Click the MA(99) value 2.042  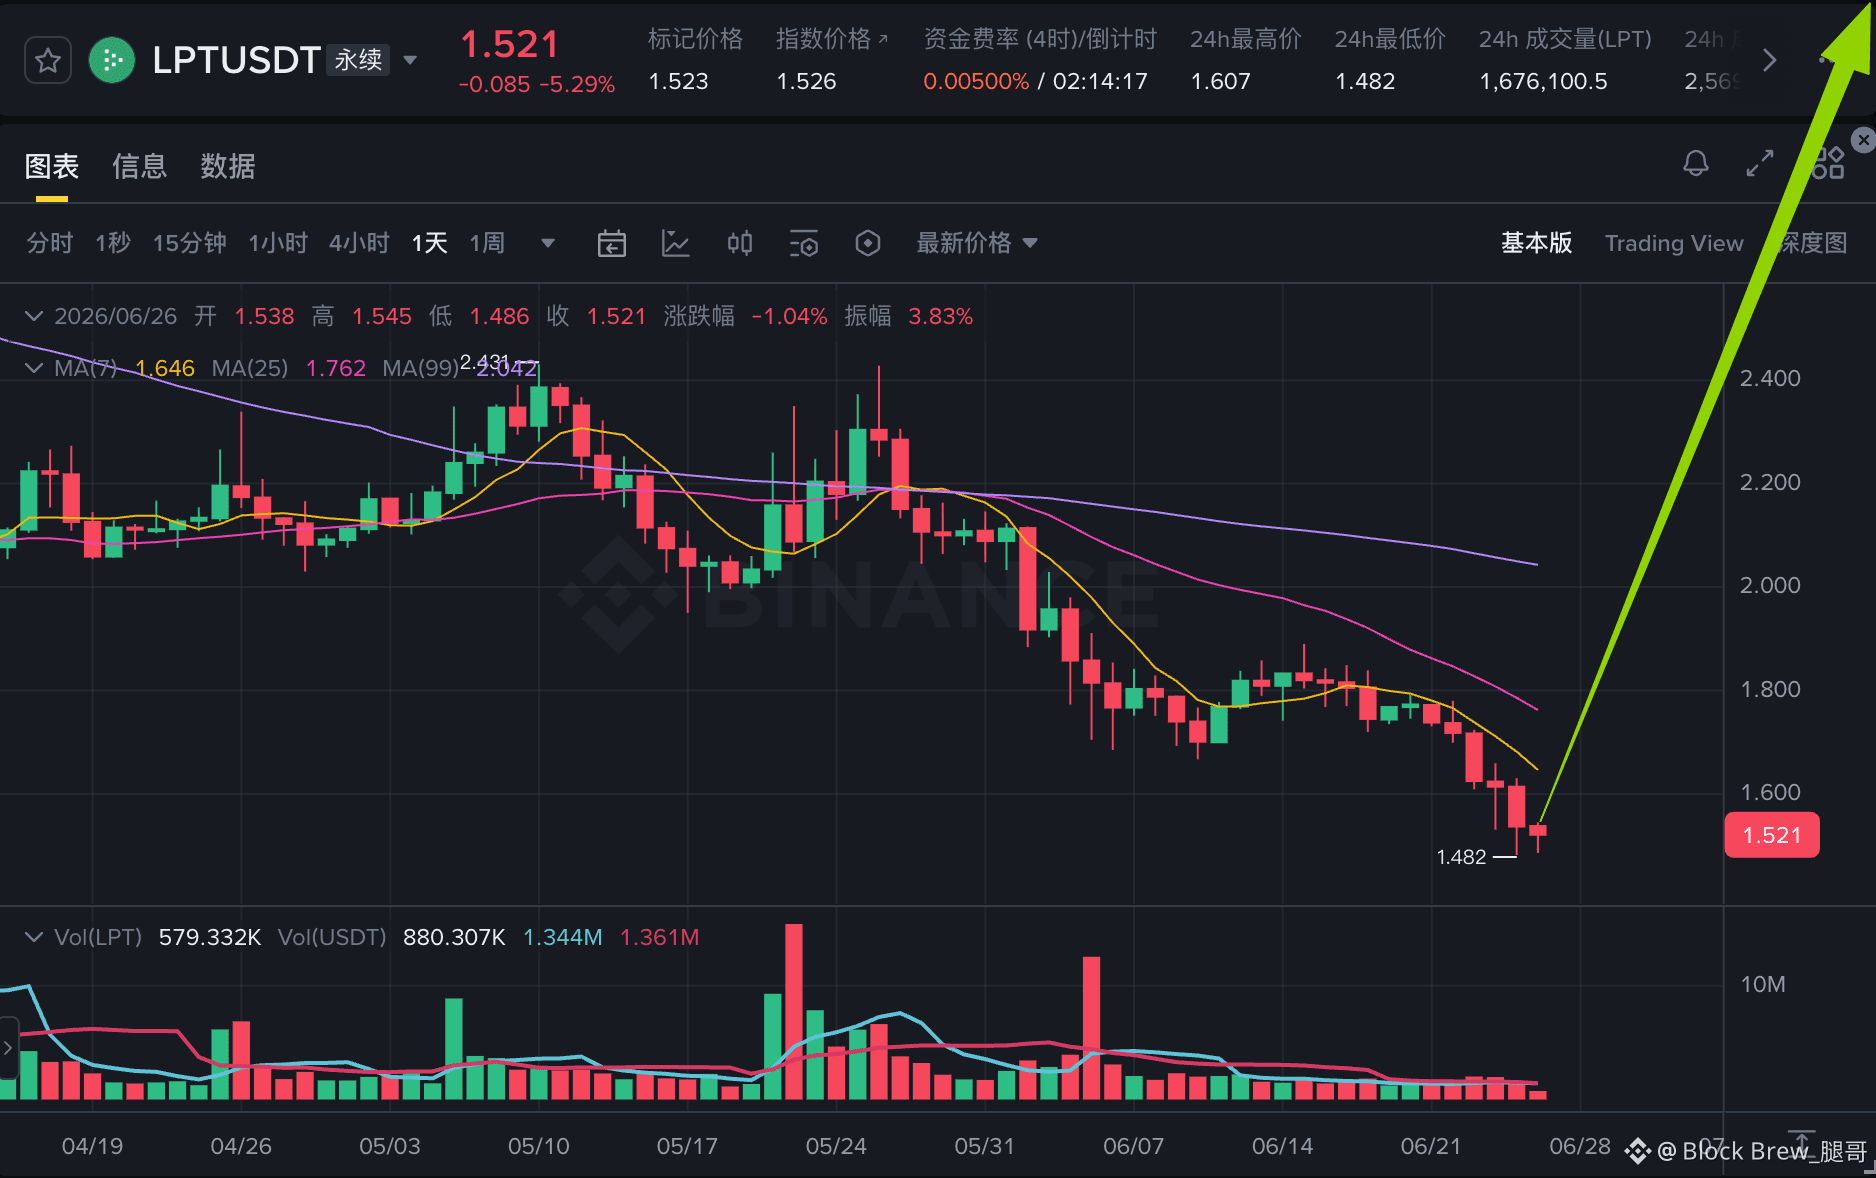pyautogui.click(x=507, y=368)
